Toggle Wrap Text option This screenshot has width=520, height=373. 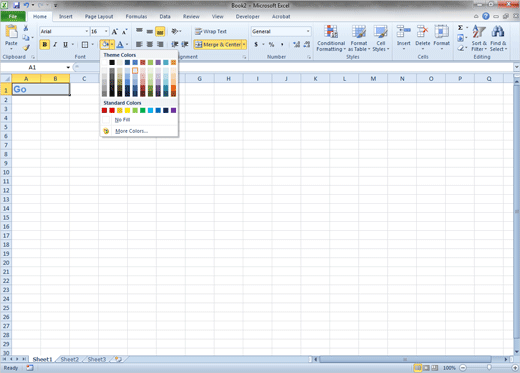tap(211, 31)
